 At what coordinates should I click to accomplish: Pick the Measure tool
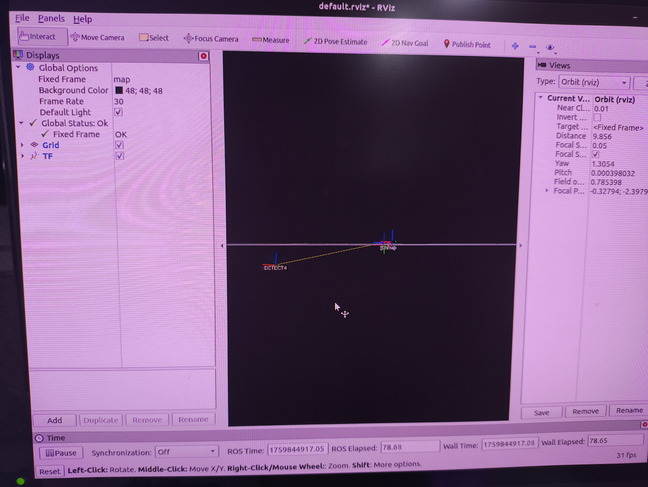[x=271, y=40]
